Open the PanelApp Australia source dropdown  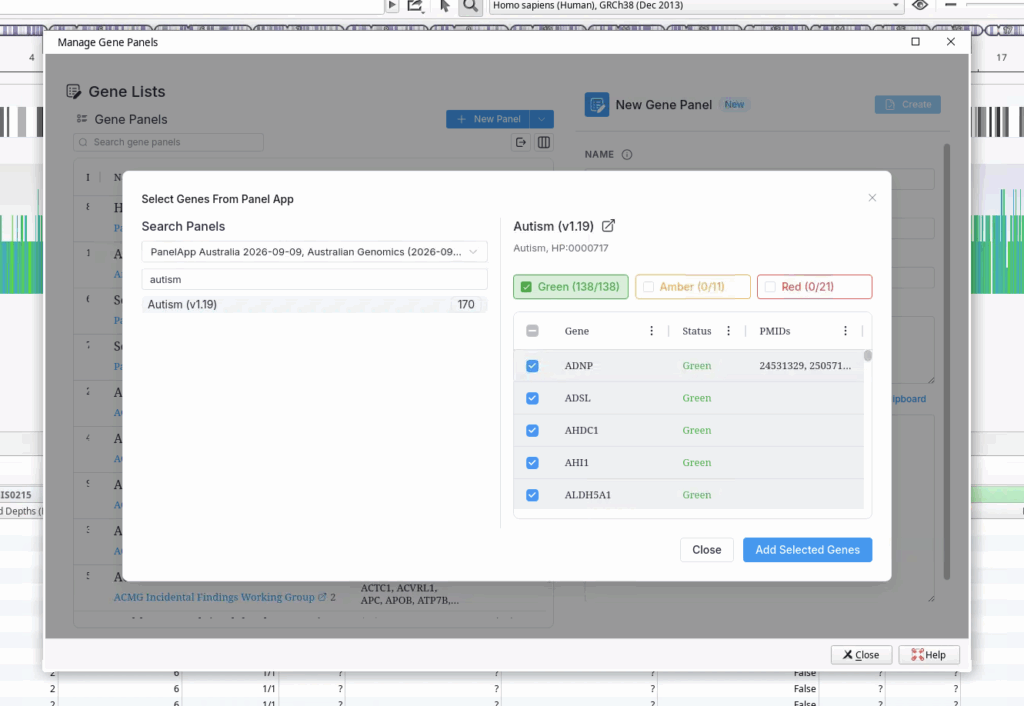click(x=314, y=252)
